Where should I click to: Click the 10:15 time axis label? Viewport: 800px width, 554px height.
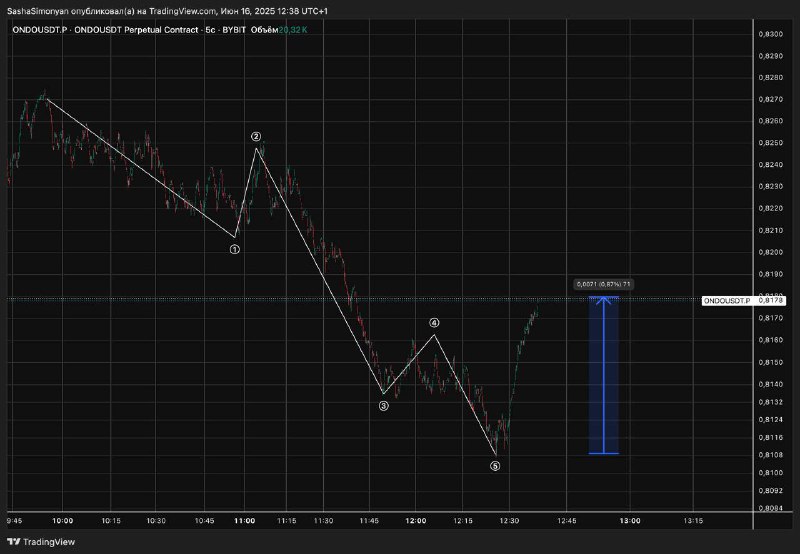111,521
